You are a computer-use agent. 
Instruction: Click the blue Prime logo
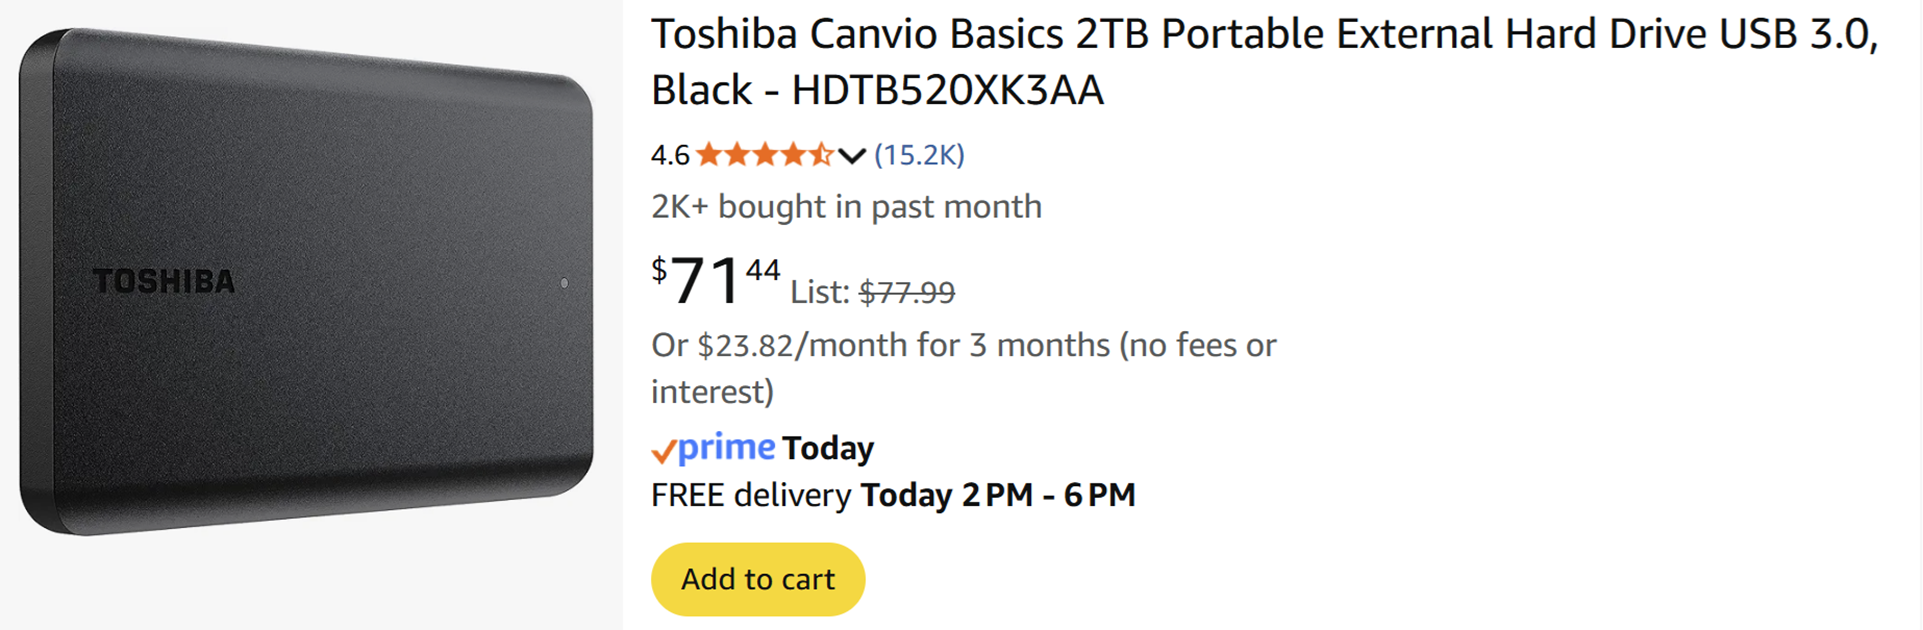(x=727, y=447)
